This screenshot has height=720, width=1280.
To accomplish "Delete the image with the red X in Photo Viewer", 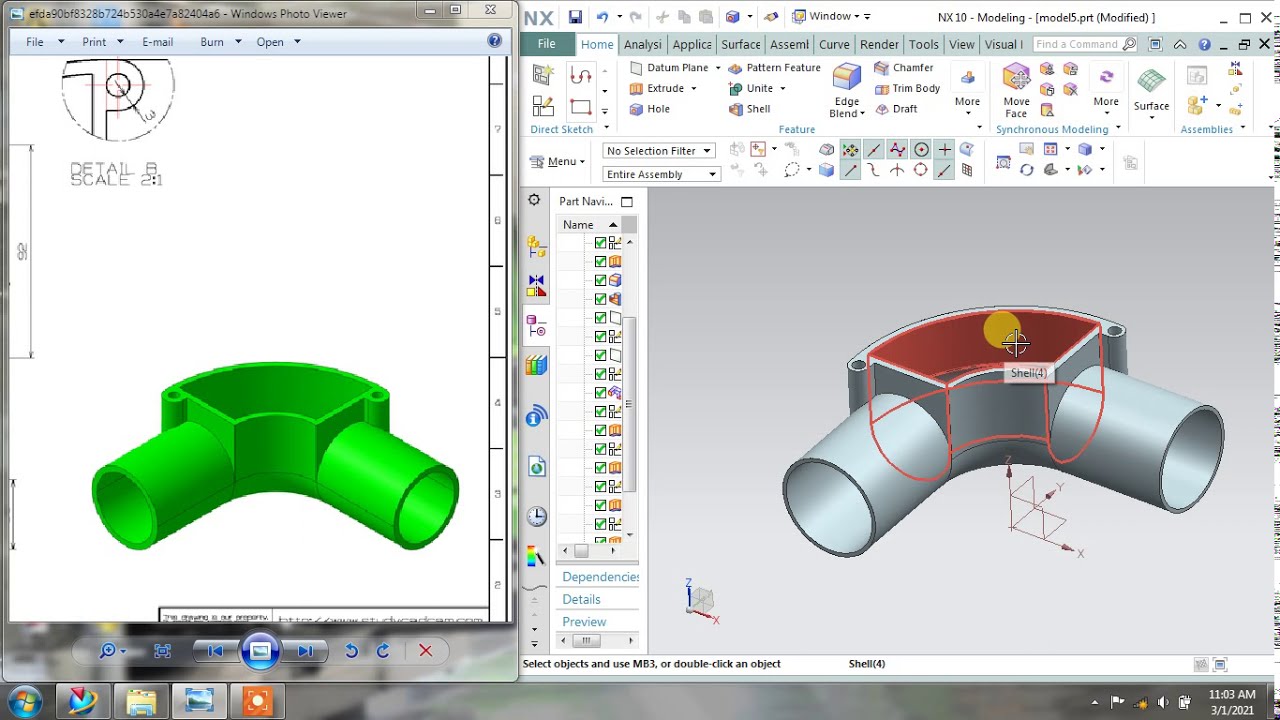I will pos(425,651).
